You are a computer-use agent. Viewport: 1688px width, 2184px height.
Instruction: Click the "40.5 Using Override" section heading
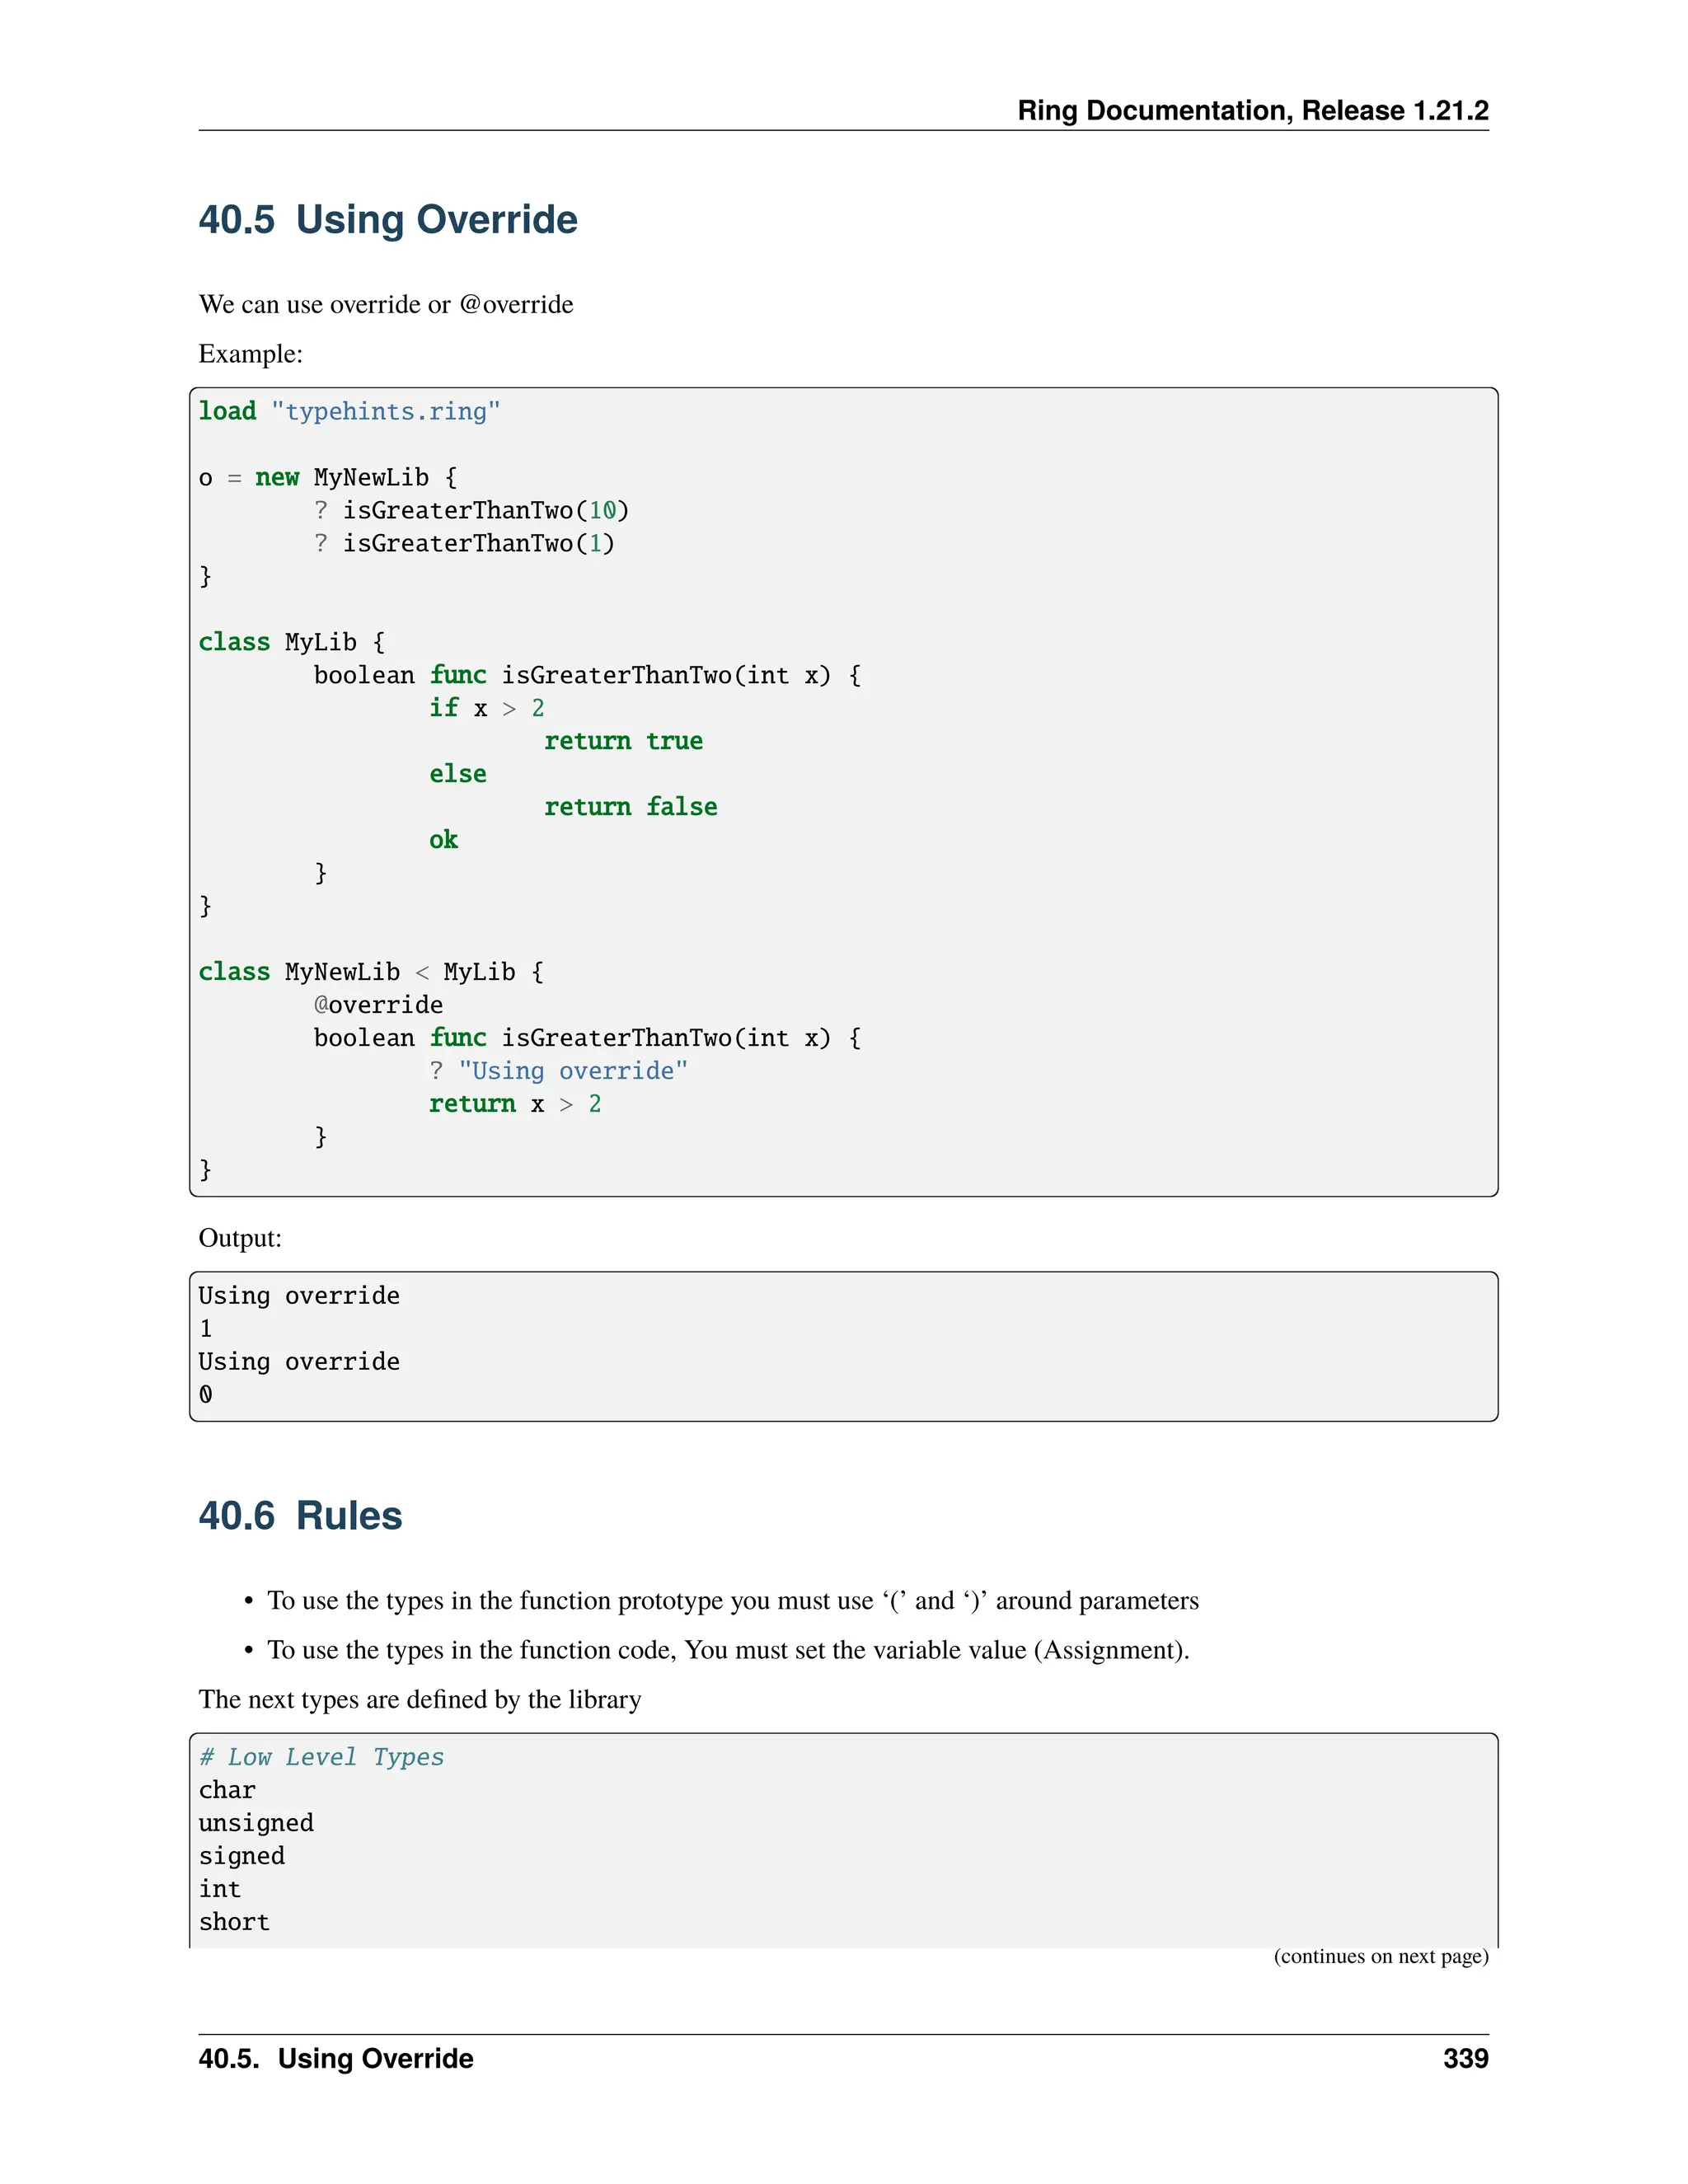(x=388, y=220)
